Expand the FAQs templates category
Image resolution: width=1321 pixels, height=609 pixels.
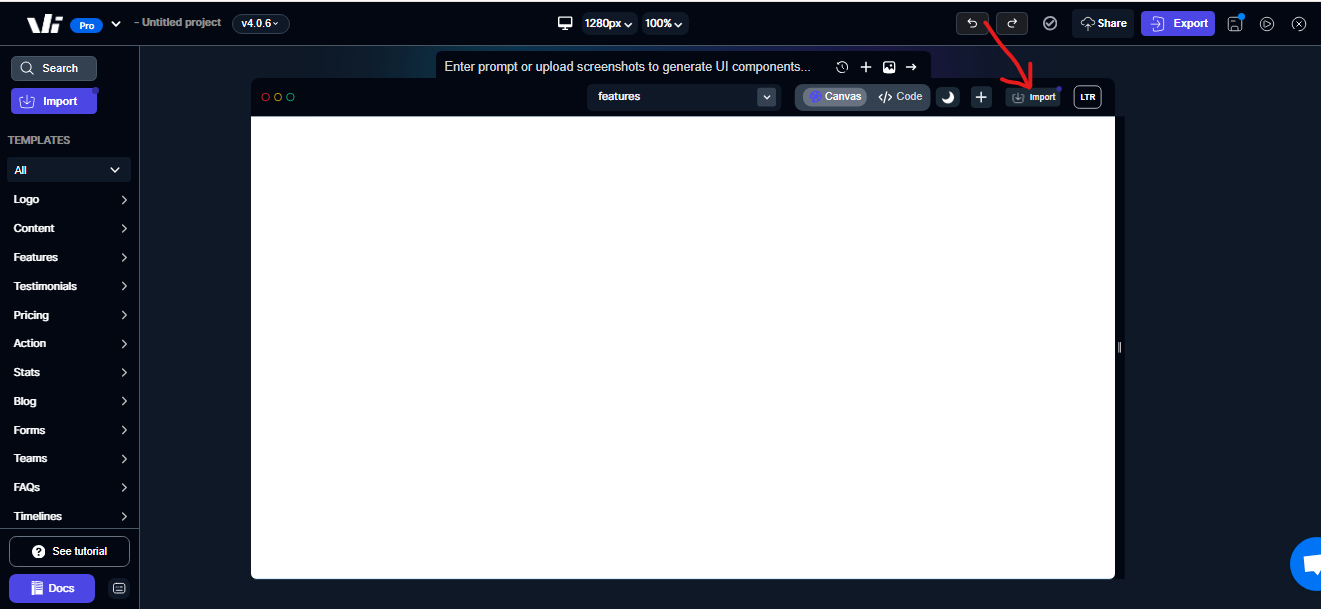click(x=69, y=488)
